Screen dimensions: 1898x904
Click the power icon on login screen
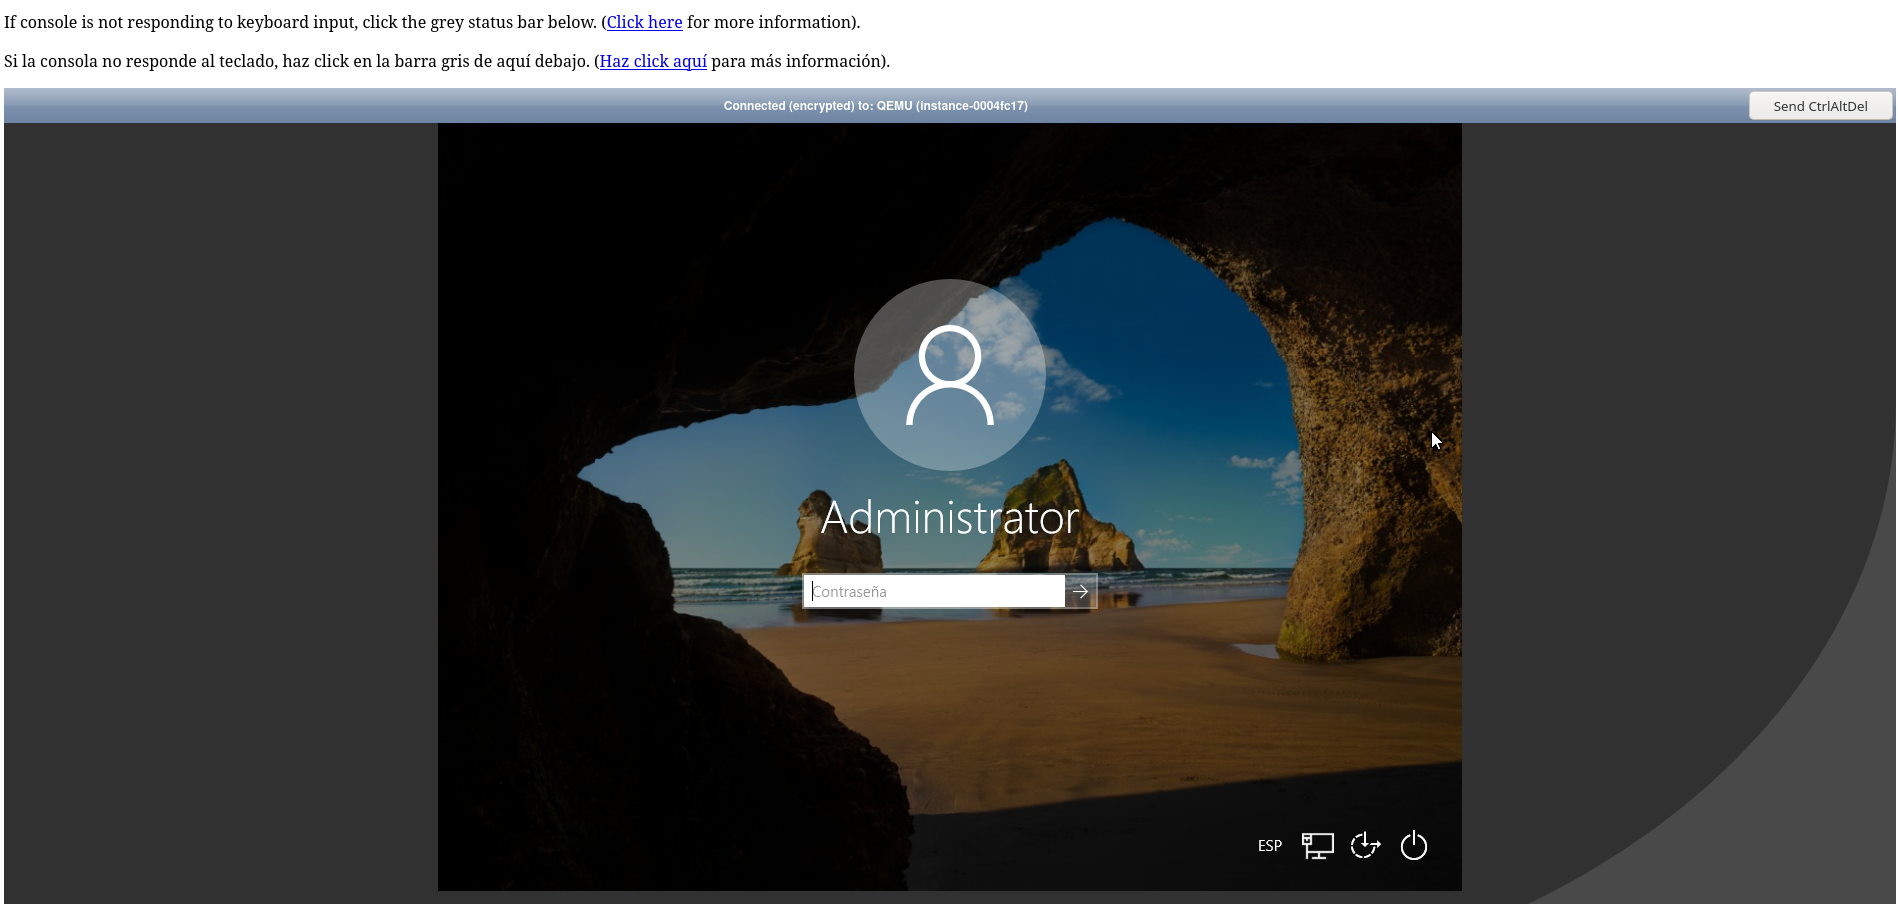(1413, 846)
